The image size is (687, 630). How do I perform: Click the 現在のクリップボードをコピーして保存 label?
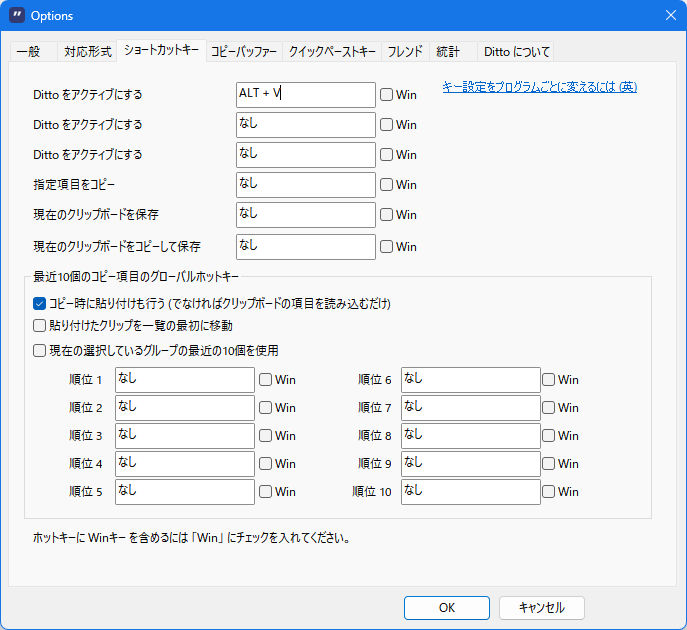(117, 247)
